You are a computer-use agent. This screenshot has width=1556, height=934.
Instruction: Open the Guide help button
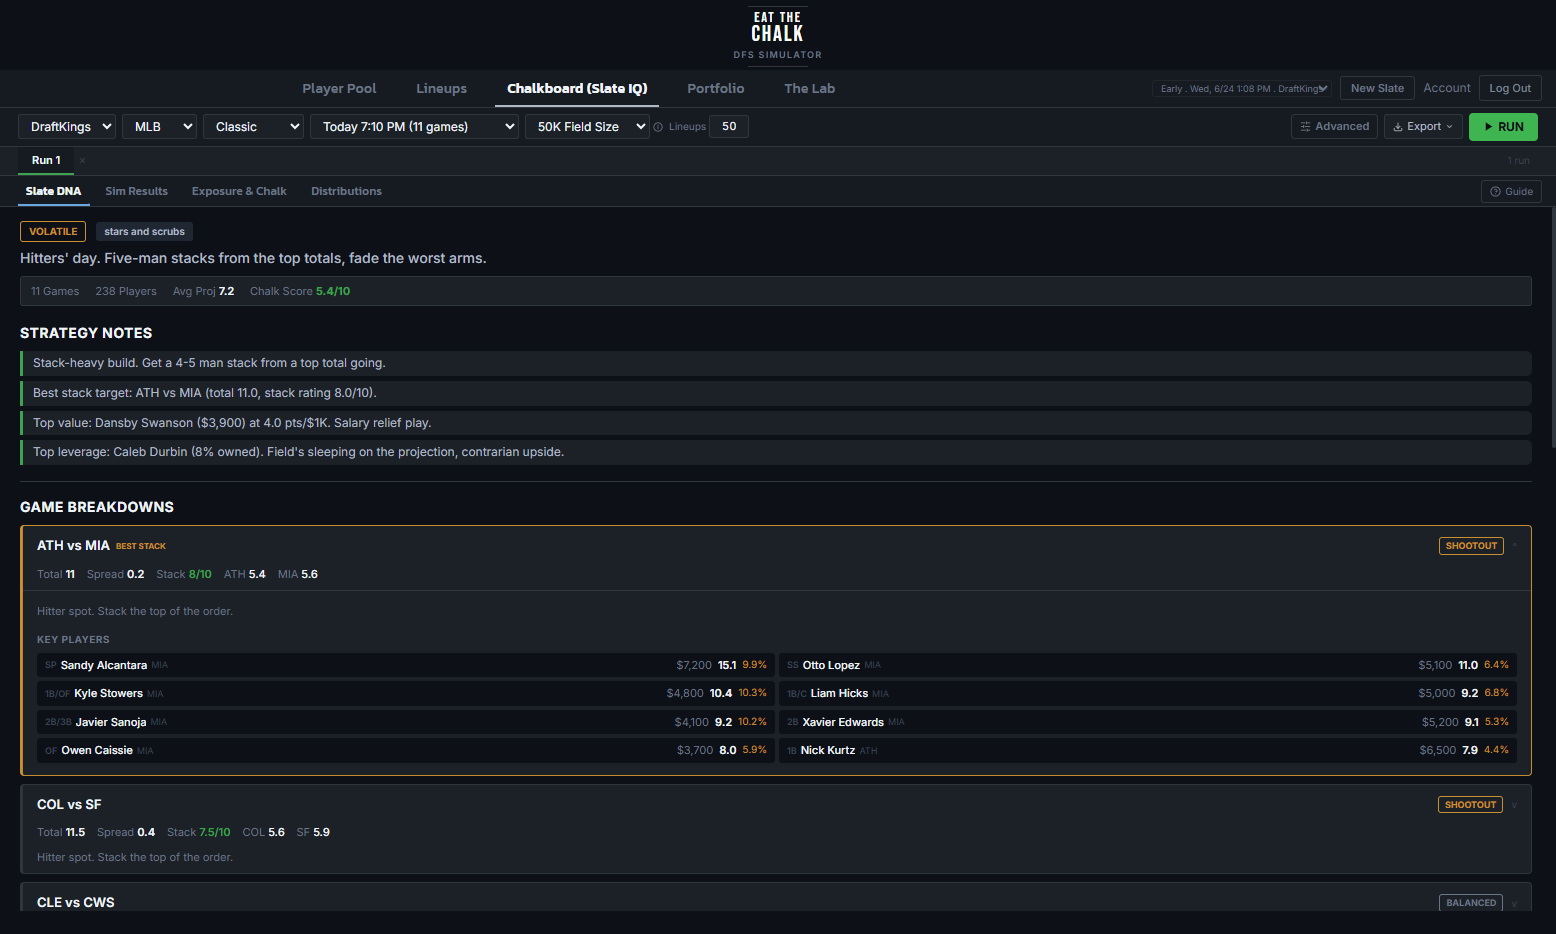(x=1511, y=192)
